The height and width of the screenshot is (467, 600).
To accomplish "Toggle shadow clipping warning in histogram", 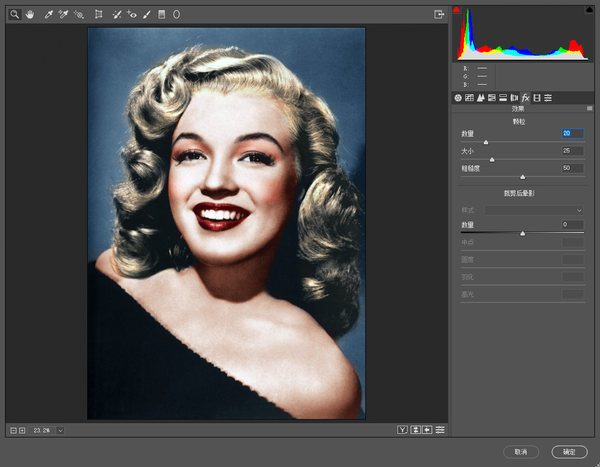I will click(x=457, y=11).
